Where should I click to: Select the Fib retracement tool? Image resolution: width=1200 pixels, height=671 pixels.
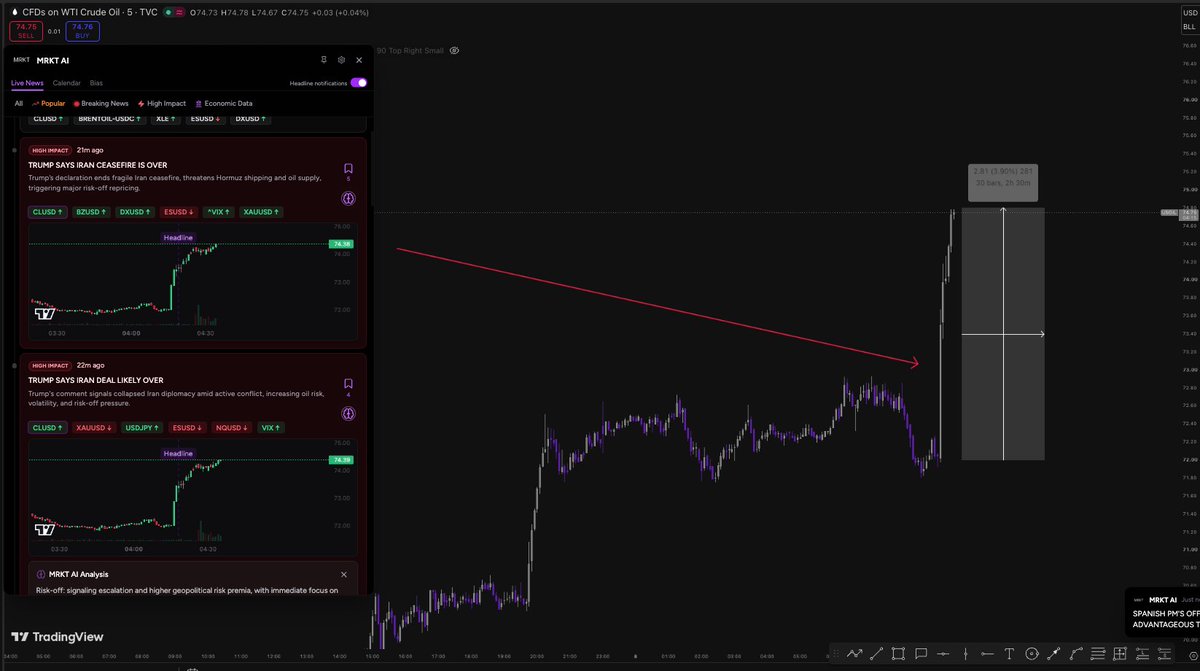pos(1098,654)
